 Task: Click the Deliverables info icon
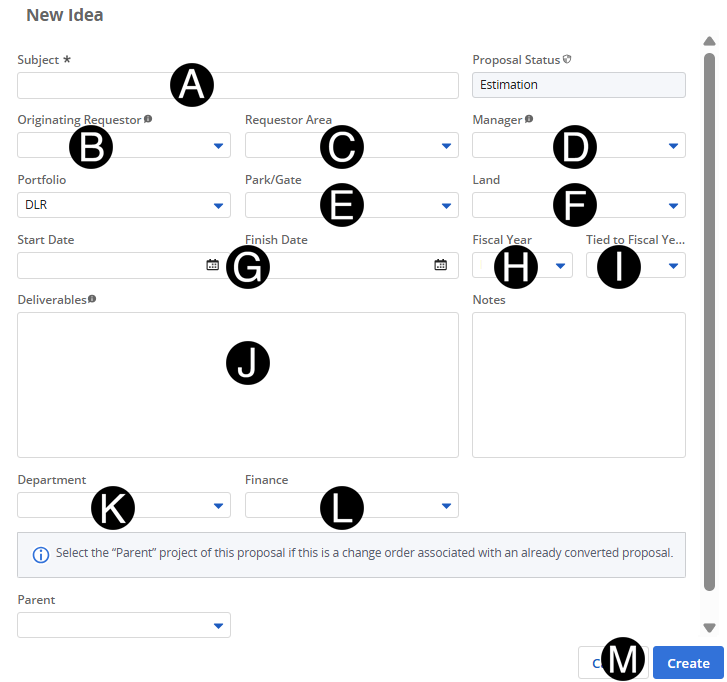point(92,299)
